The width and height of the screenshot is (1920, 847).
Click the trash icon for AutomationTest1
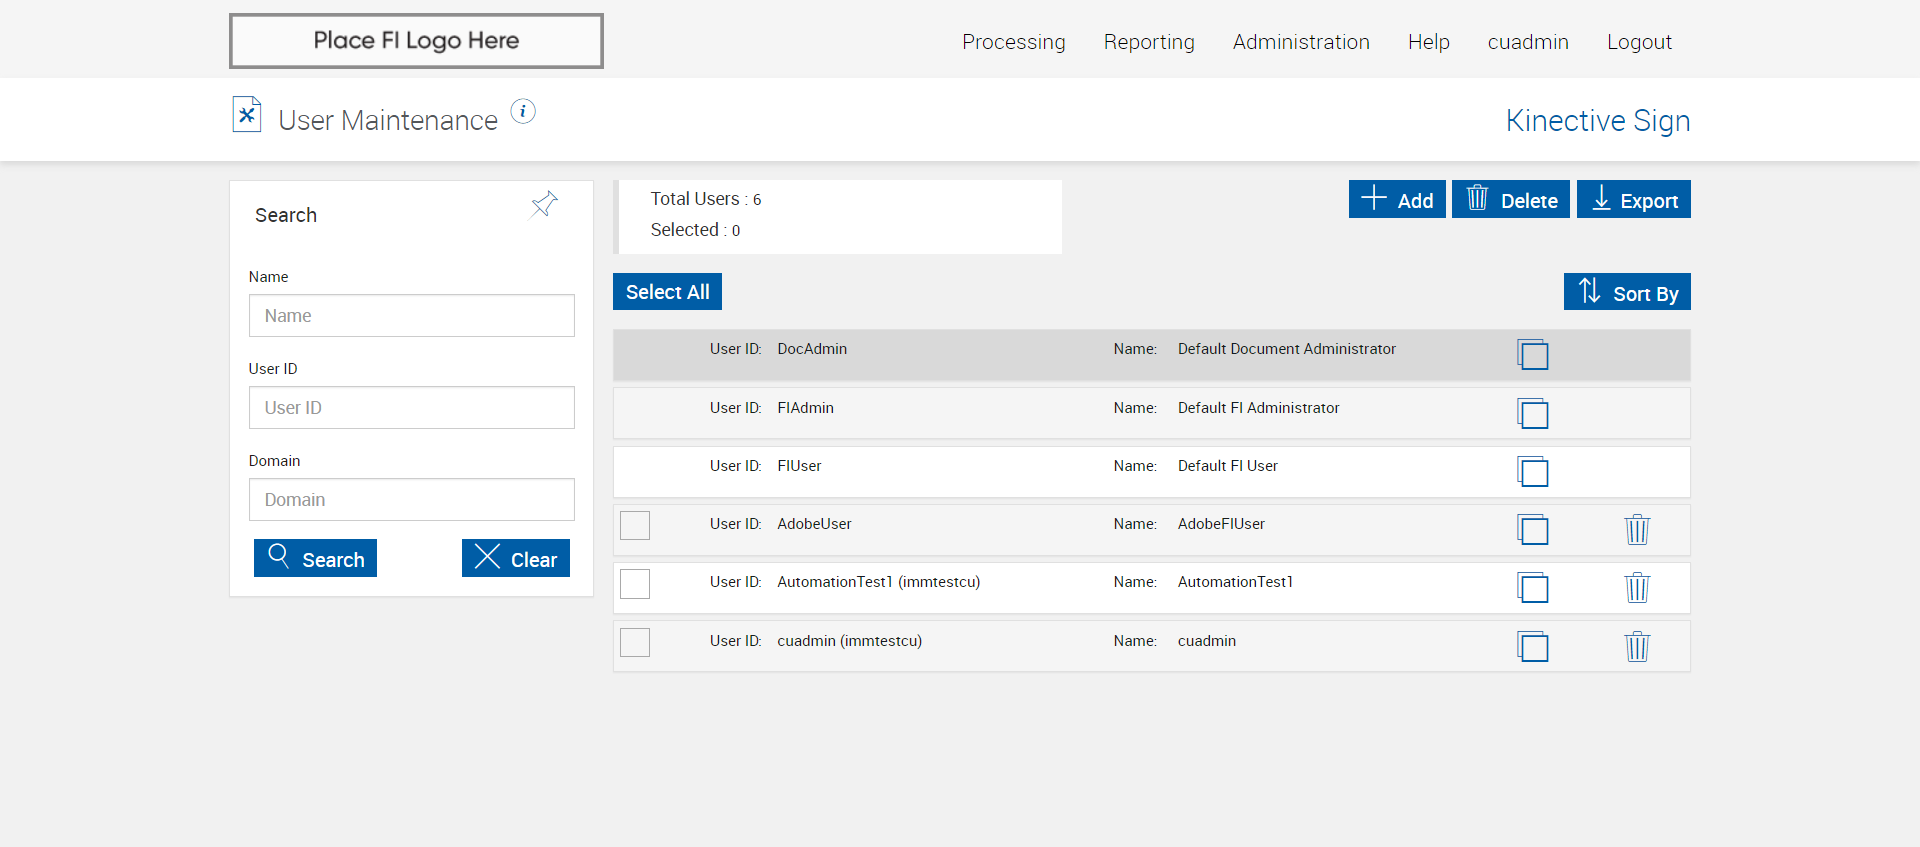click(1637, 587)
